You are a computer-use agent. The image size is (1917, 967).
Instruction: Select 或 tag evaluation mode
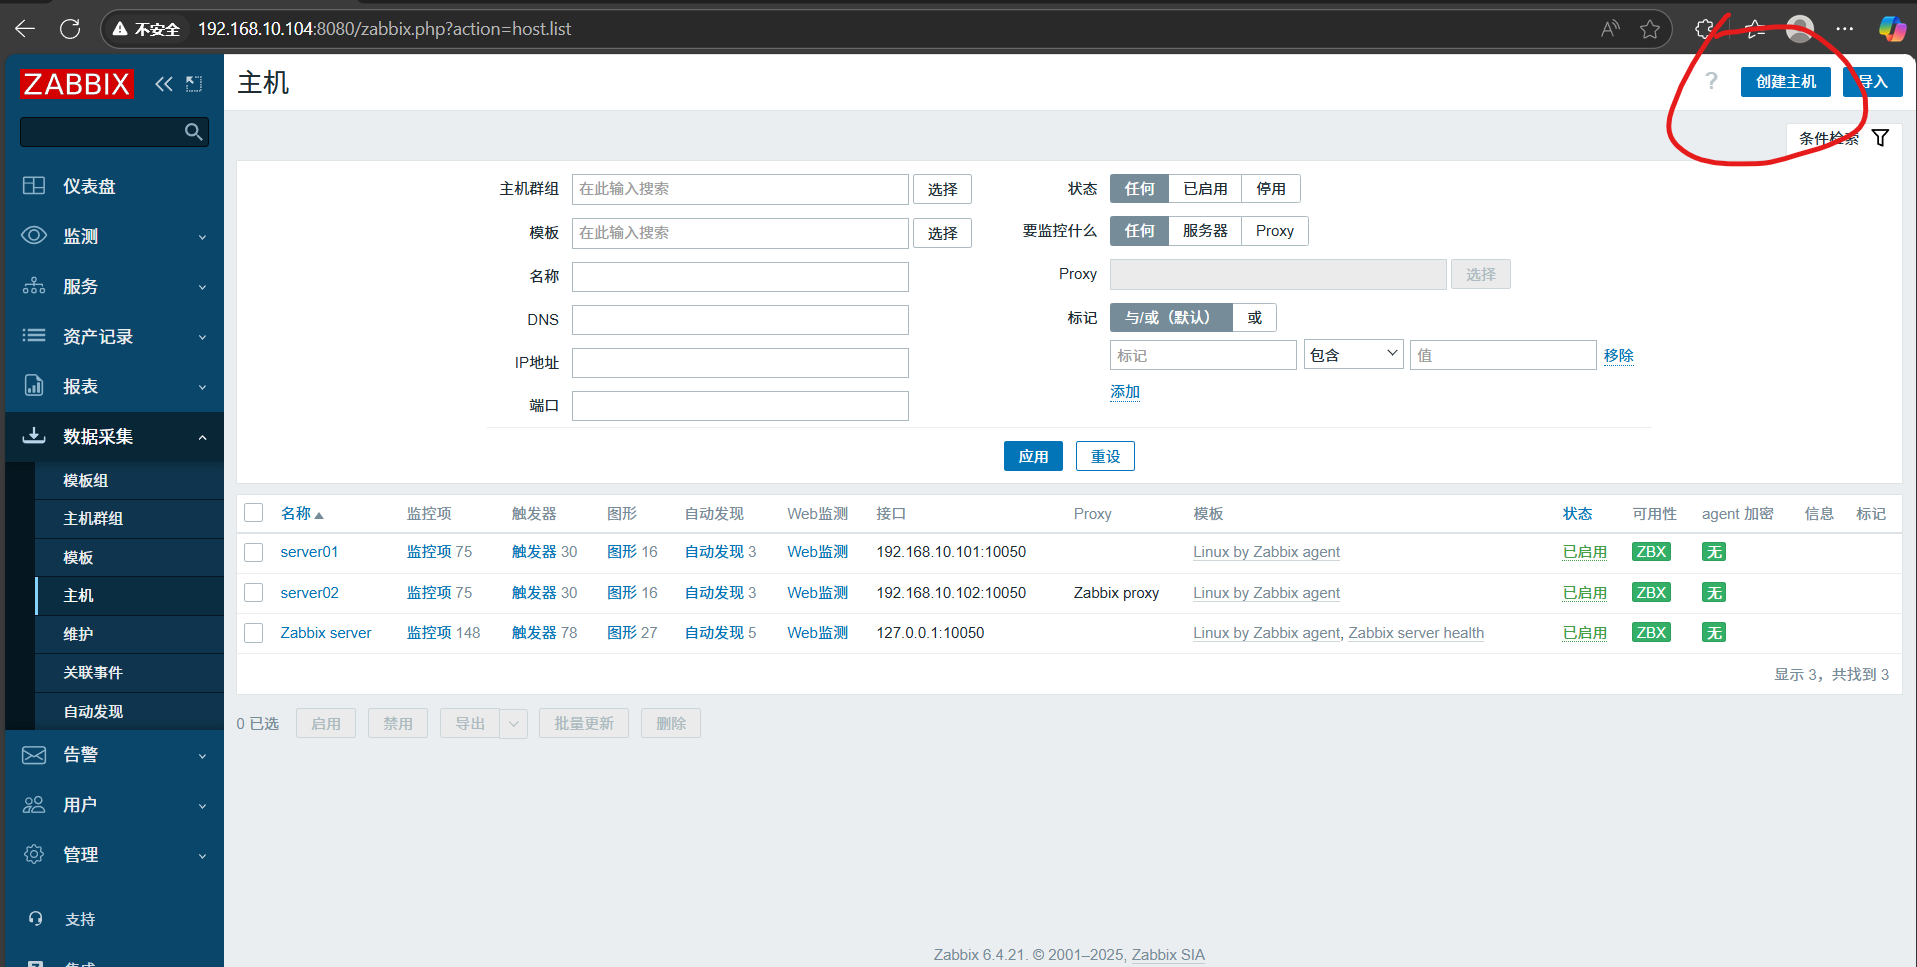point(1255,318)
